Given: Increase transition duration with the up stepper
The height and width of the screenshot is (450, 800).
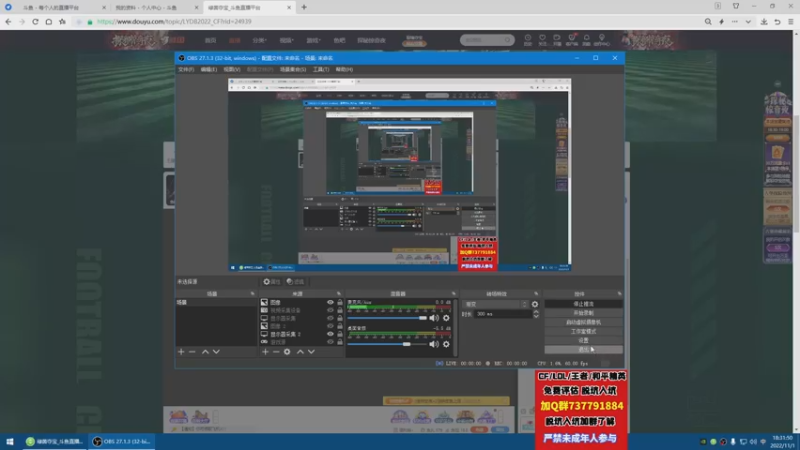Looking at the screenshot, I should tap(536, 312).
